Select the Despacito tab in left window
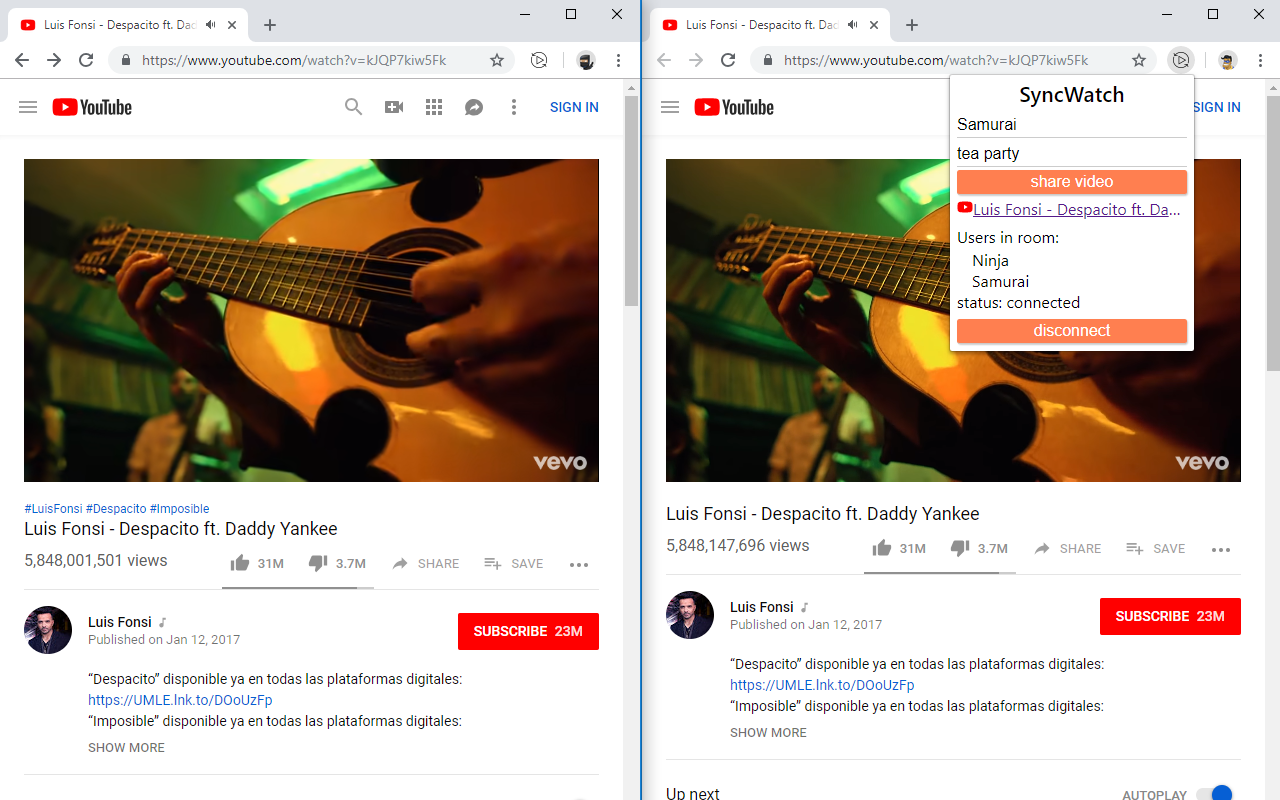Viewport: 1280px width, 800px height. coord(130,25)
